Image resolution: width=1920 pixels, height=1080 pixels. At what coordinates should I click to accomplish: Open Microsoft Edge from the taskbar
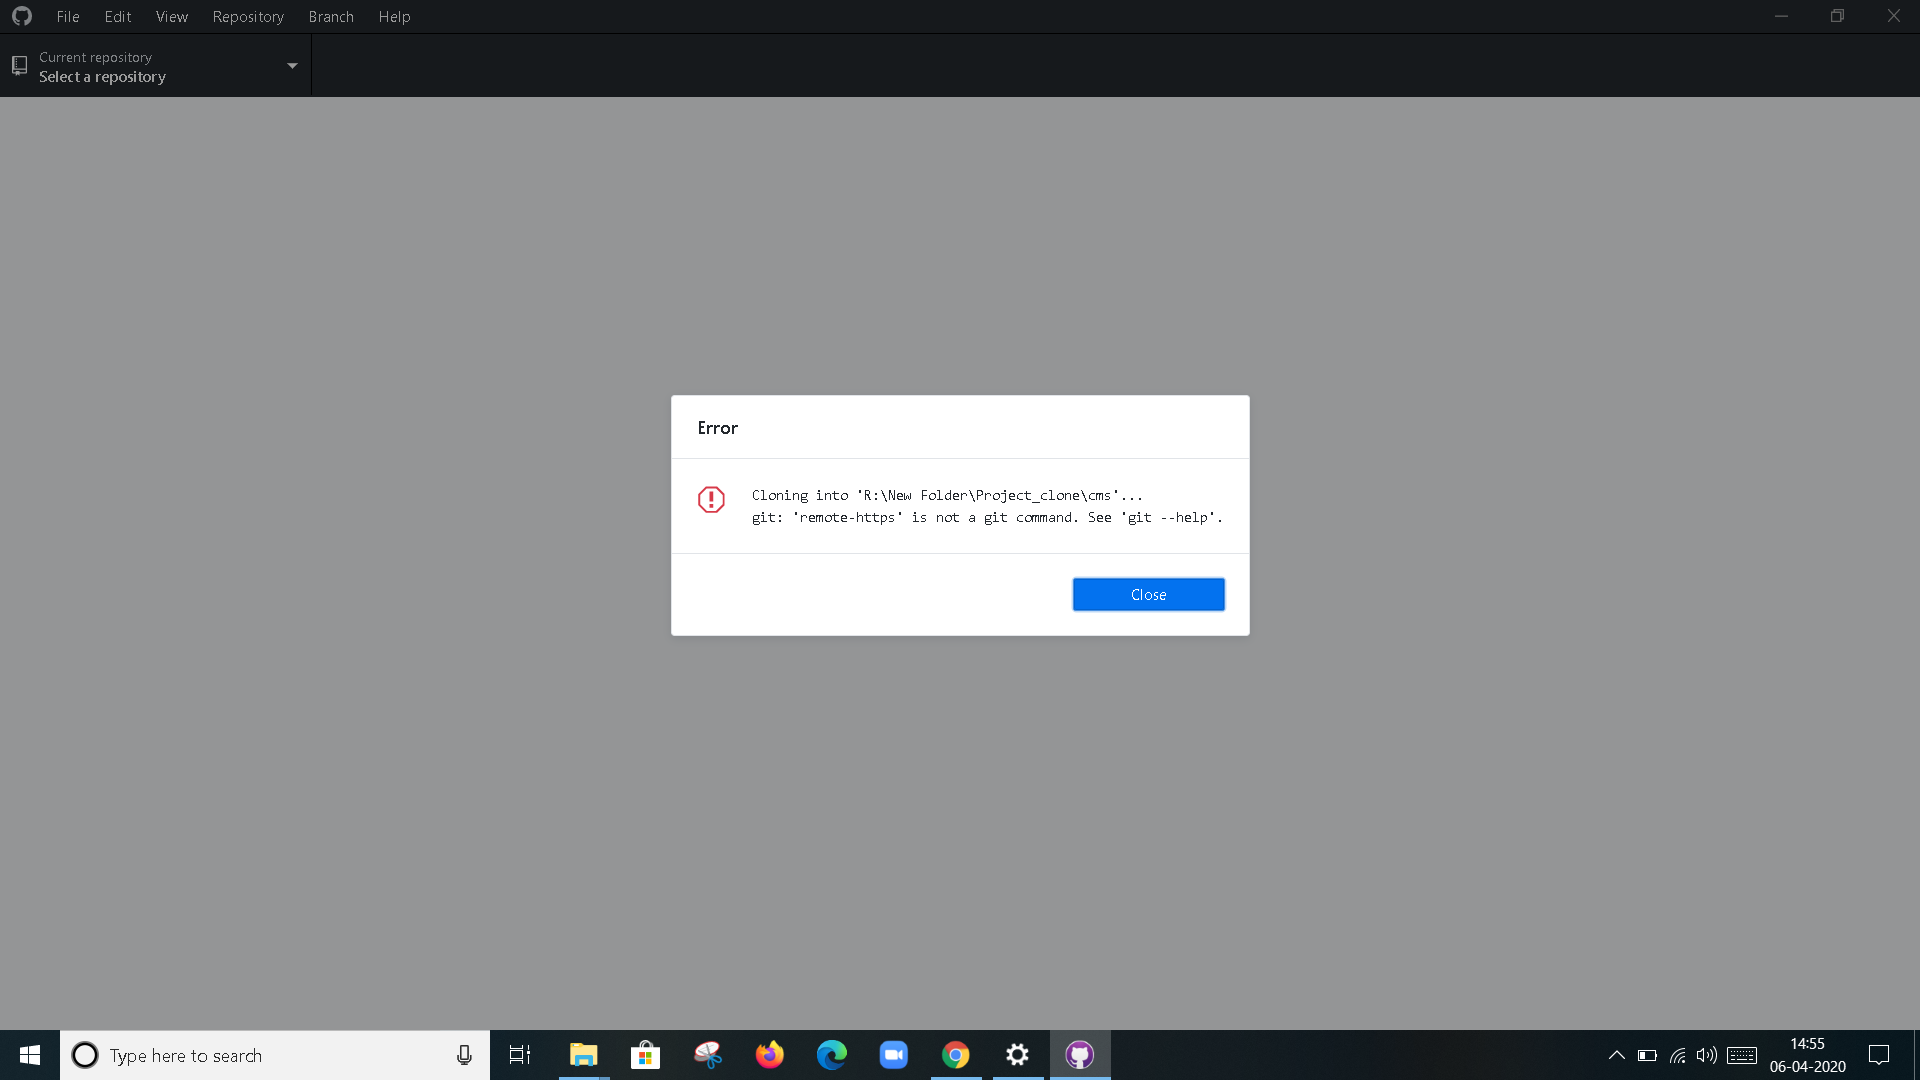[x=832, y=1055]
